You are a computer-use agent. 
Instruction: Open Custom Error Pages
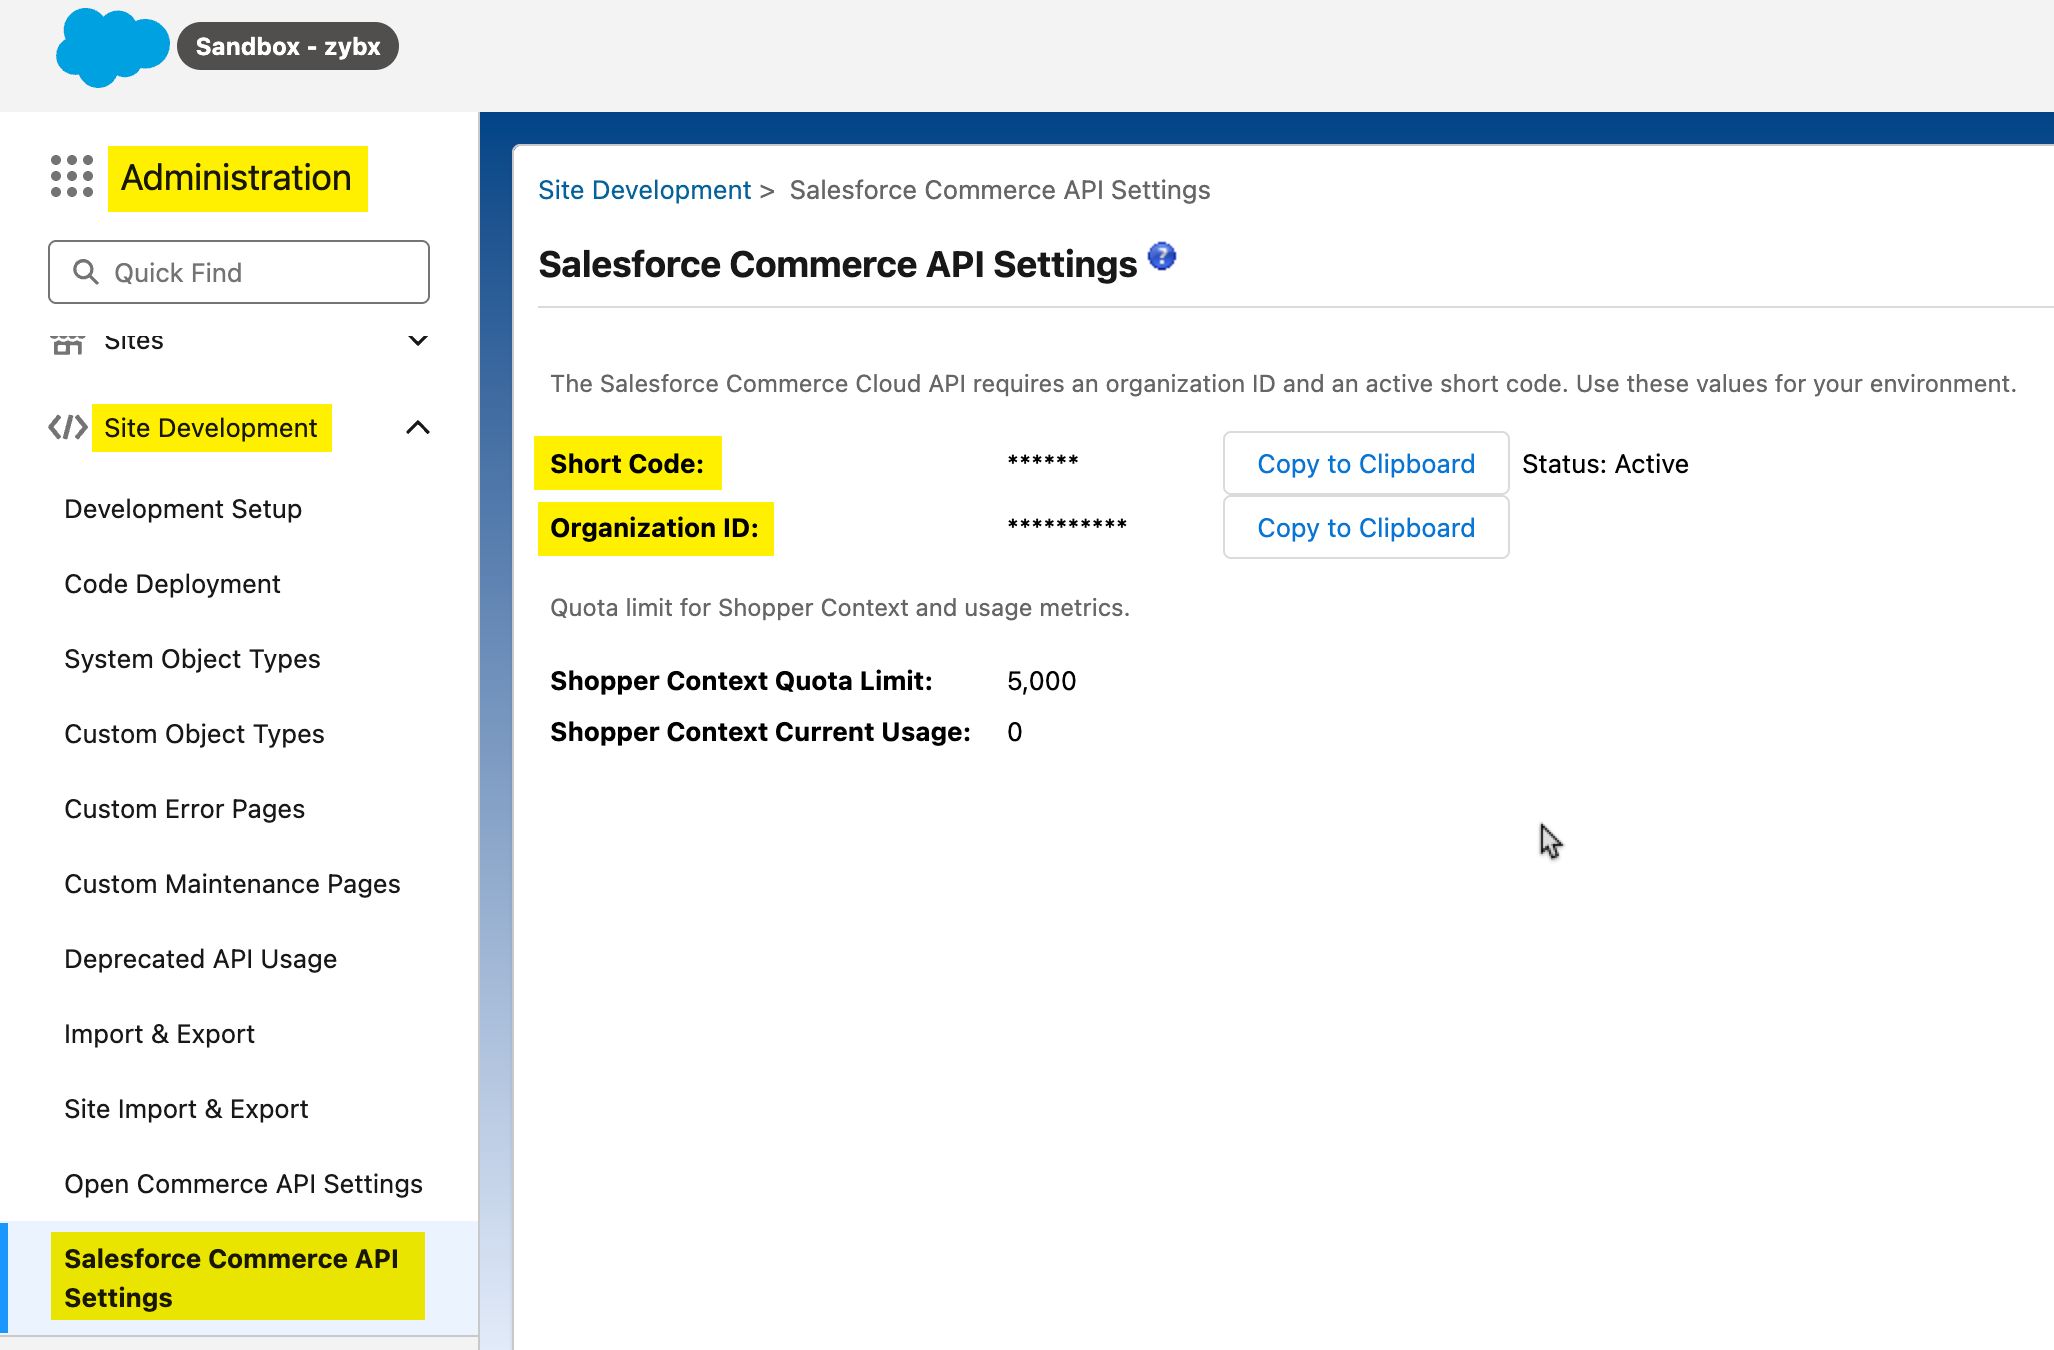click(x=184, y=809)
